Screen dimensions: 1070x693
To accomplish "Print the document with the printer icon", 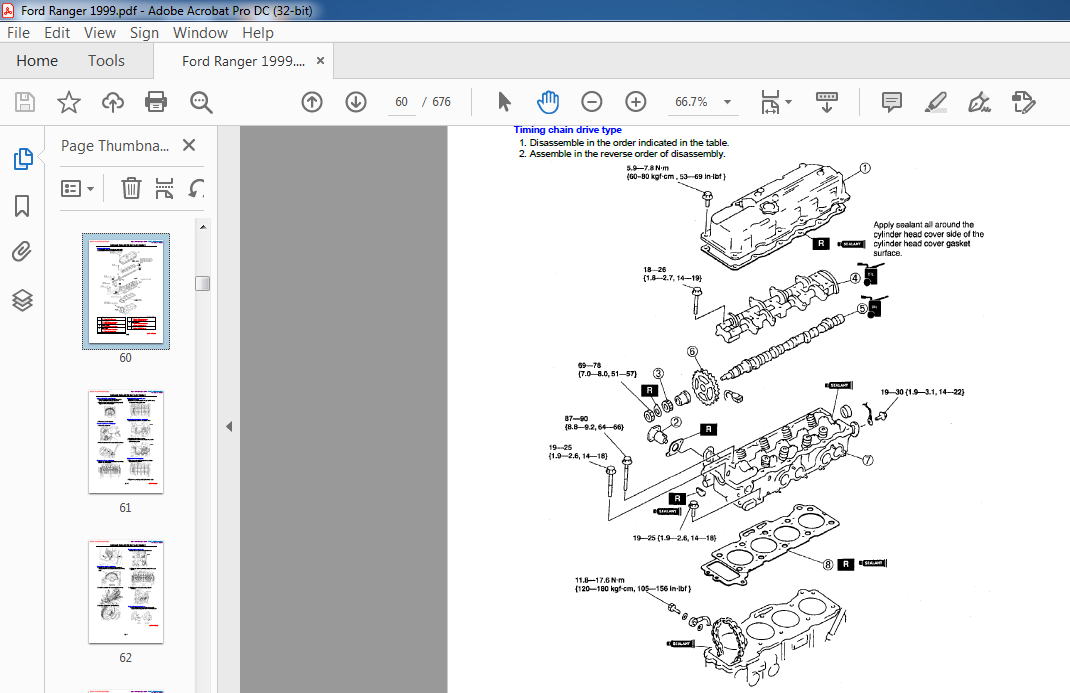I will (156, 102).
